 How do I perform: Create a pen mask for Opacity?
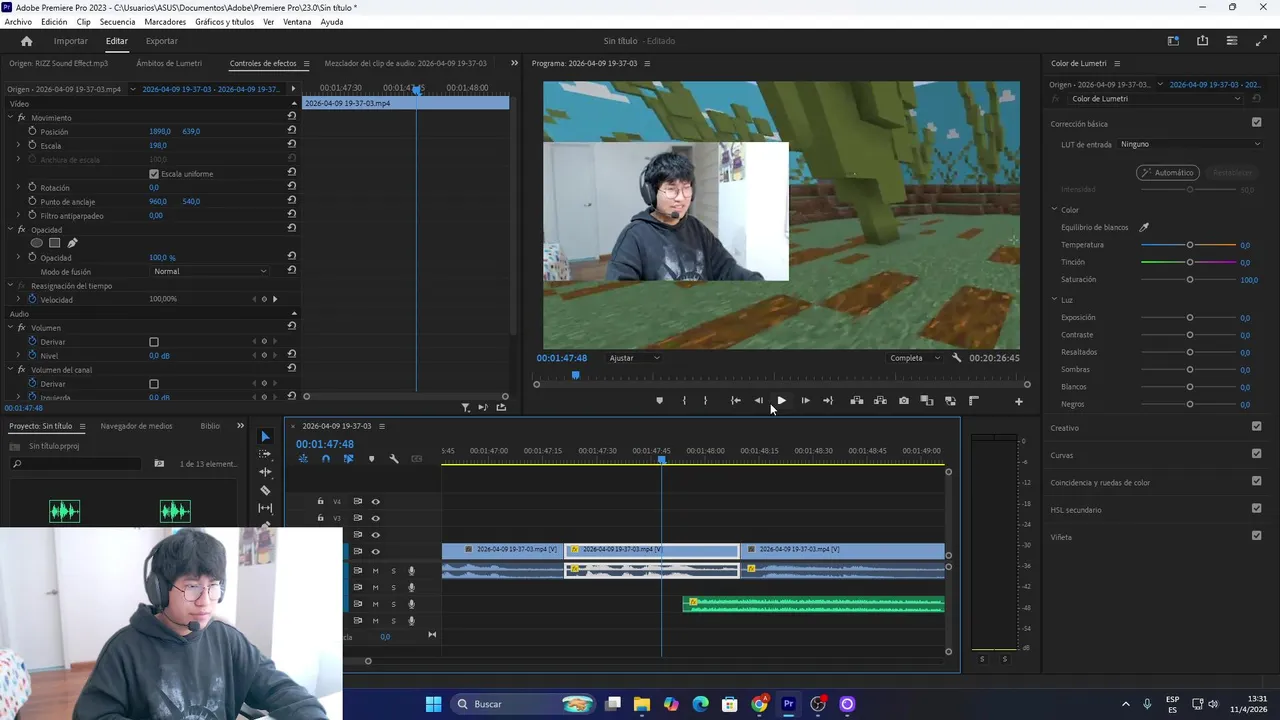(72, 243)
